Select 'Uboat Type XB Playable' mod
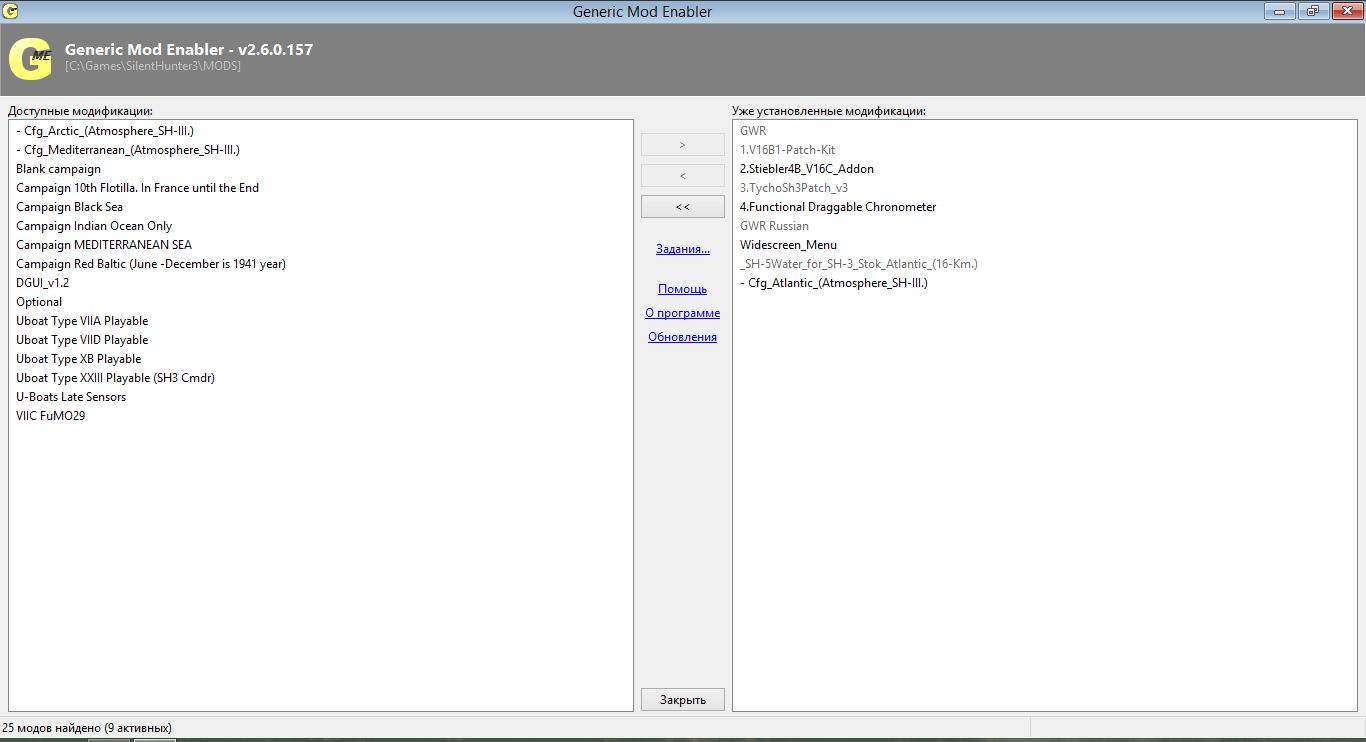Screen dimensions: 1366x742 79,359
